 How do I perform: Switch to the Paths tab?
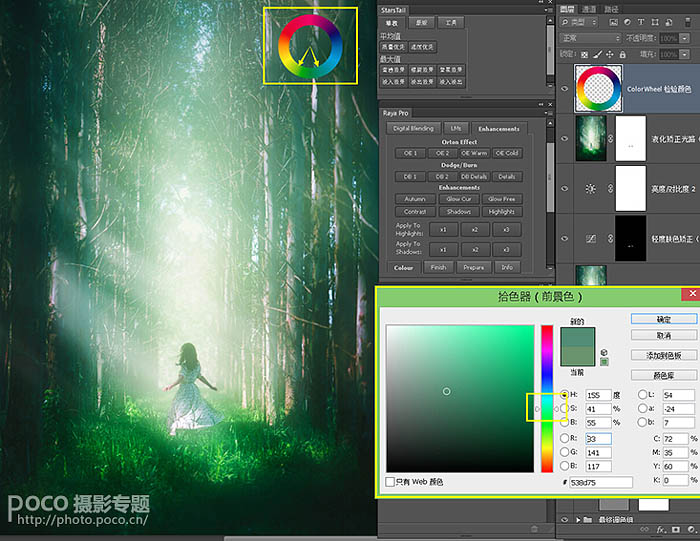click(611, 9)
